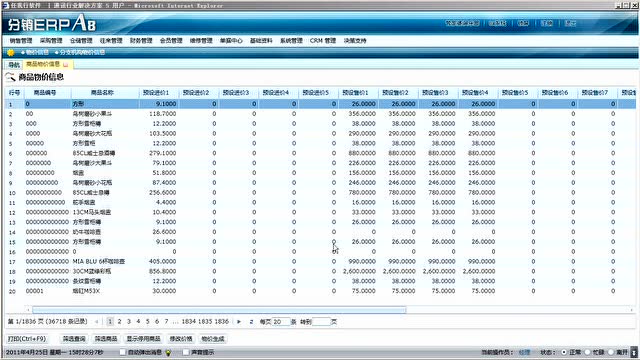640x360 pixels.
Task: Open the 系统管理 menu
Action: point(291,40)
